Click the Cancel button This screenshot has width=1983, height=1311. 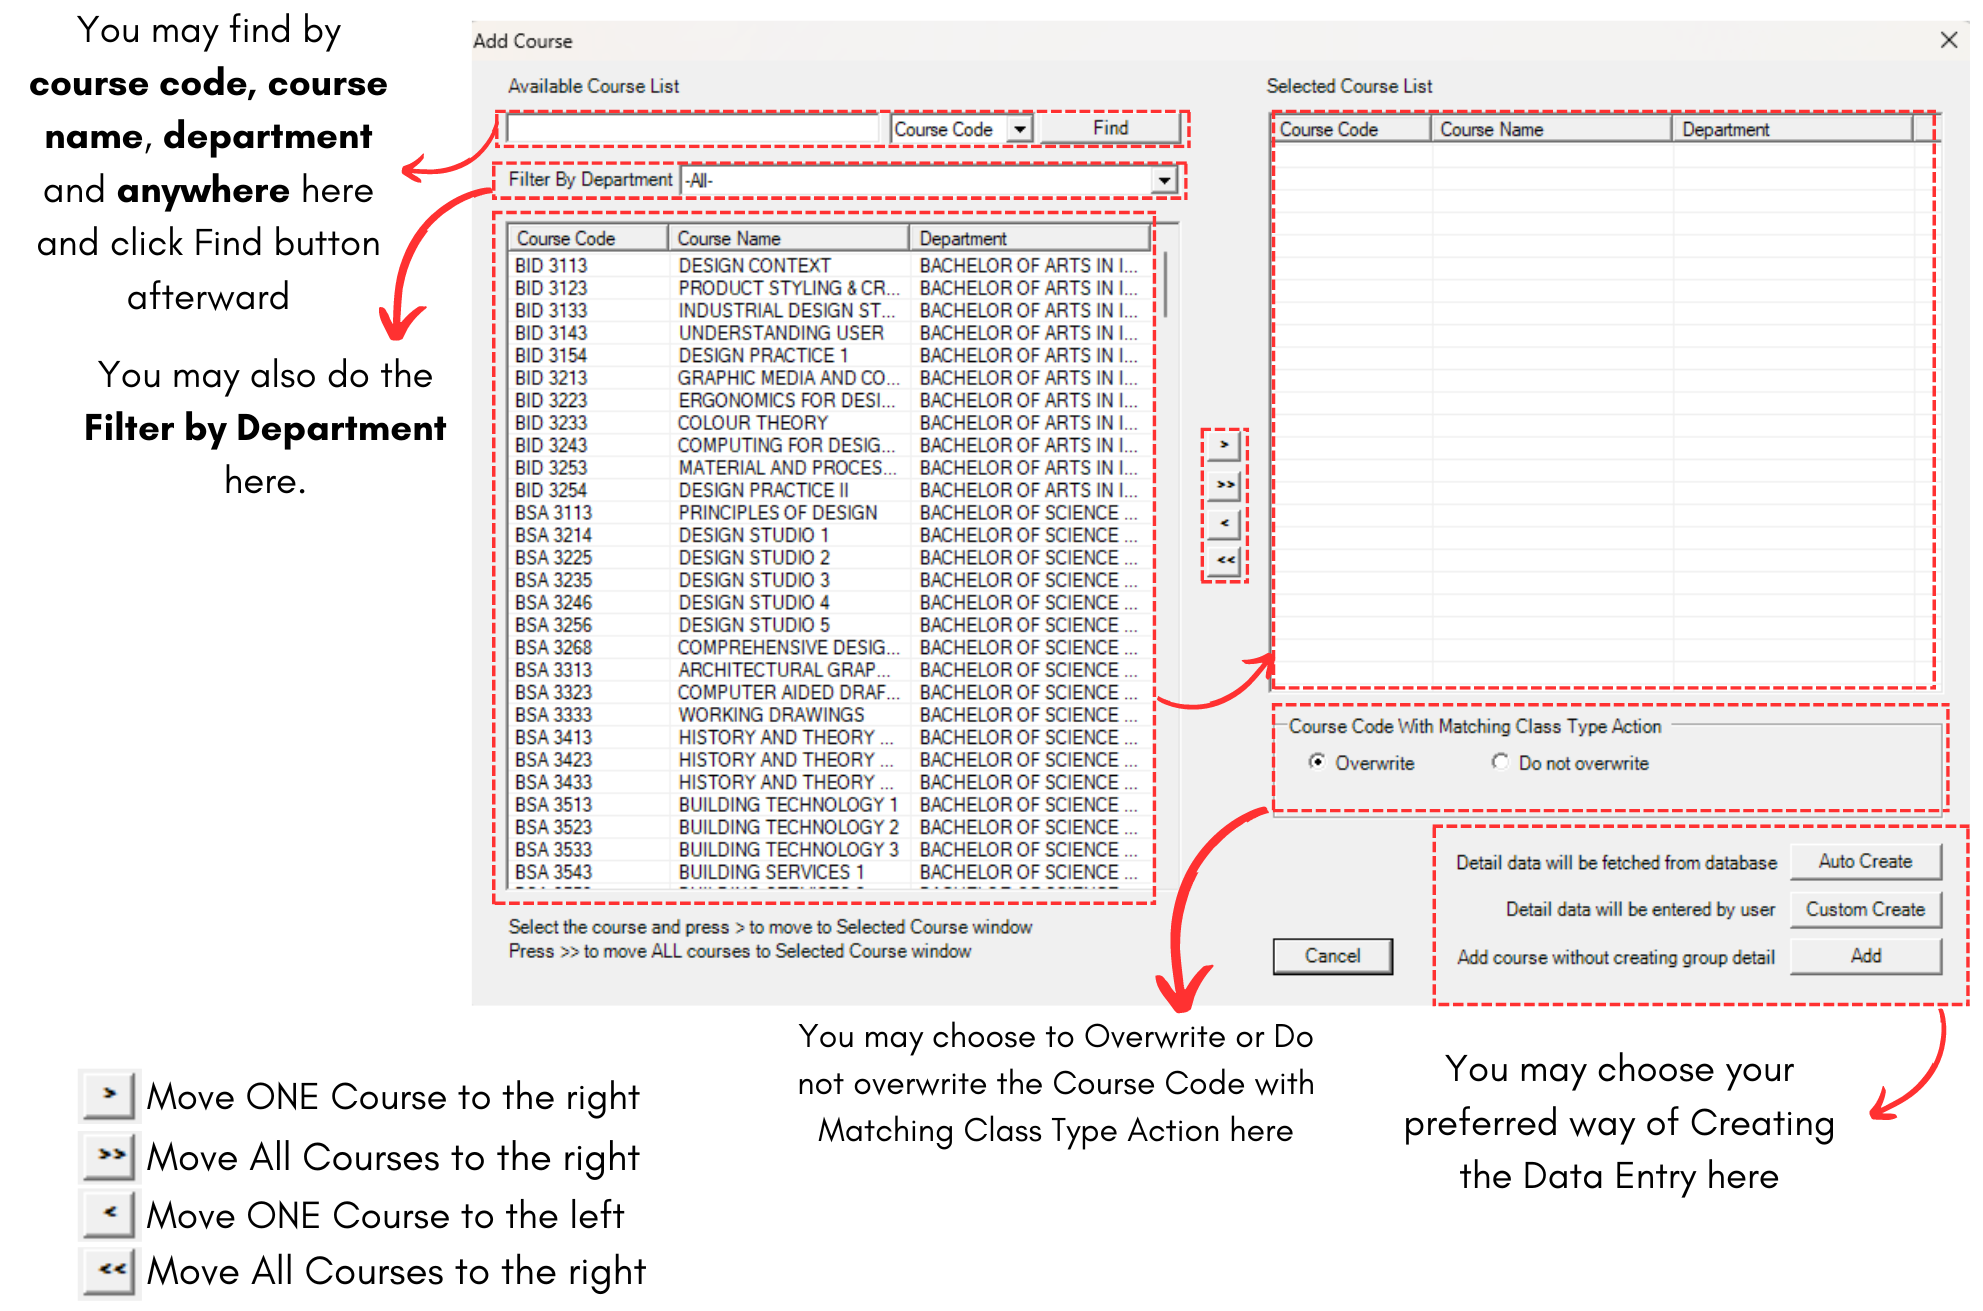click(1332, 956)
